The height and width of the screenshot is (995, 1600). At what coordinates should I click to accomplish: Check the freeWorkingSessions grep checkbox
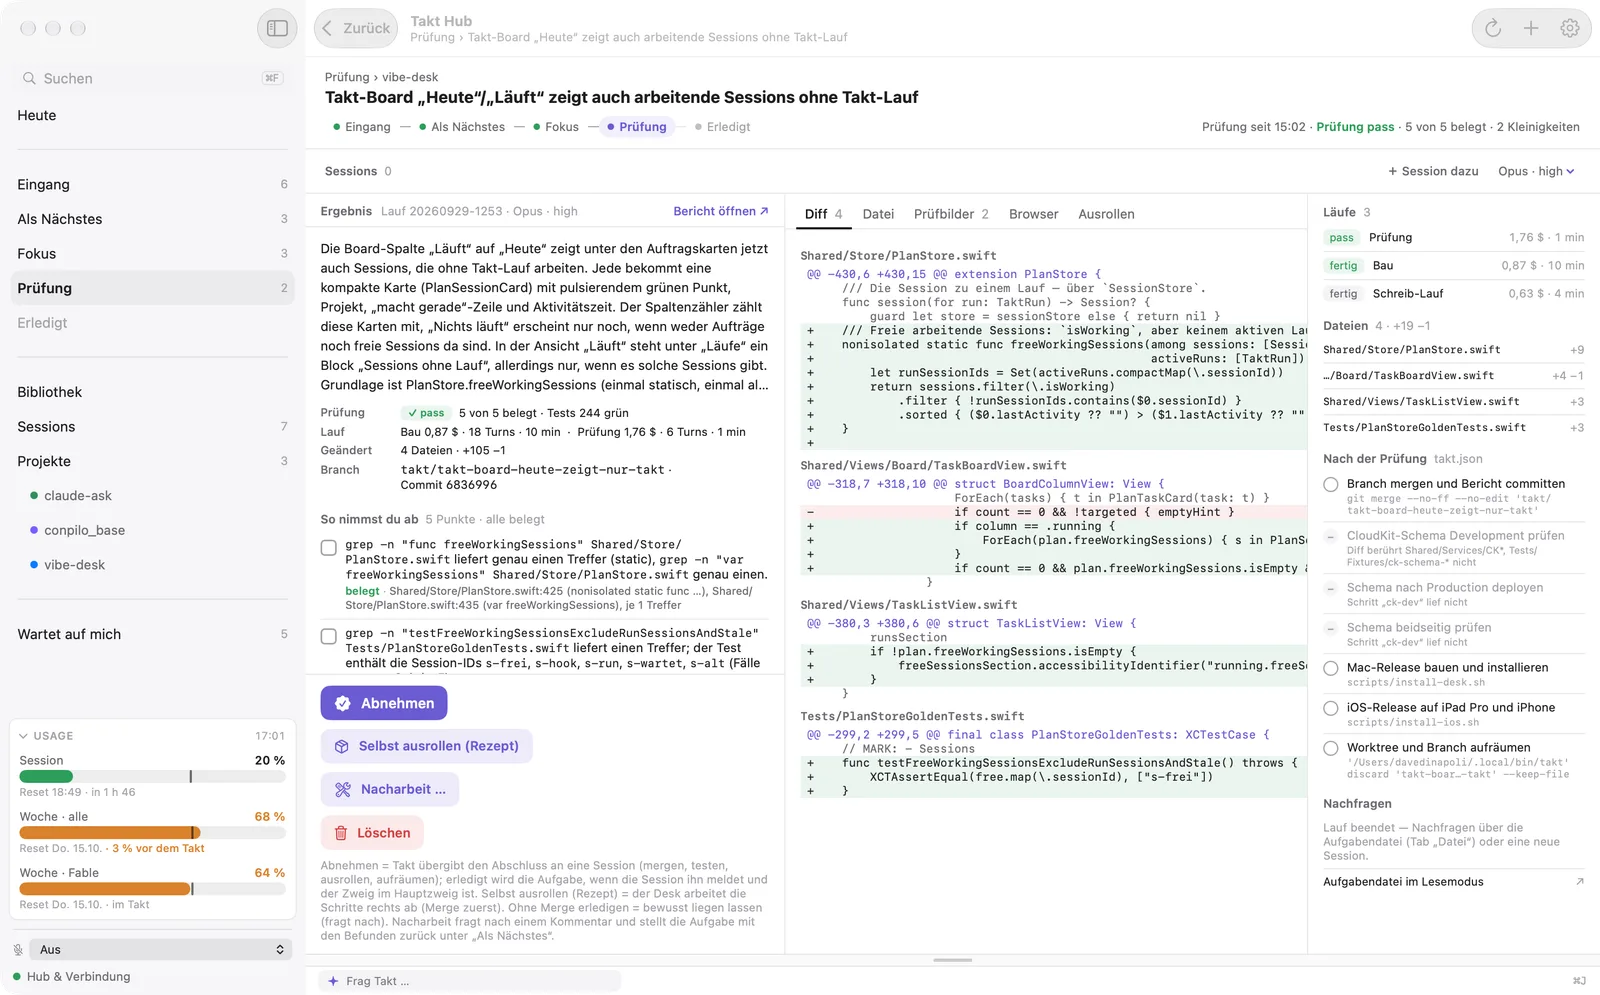328,548
